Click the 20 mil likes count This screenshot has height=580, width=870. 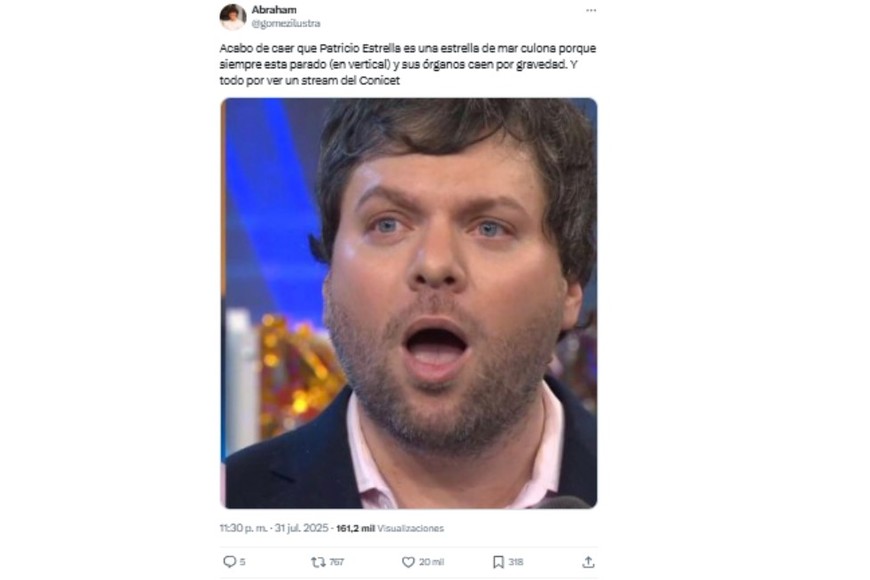(x=432, y=562)
